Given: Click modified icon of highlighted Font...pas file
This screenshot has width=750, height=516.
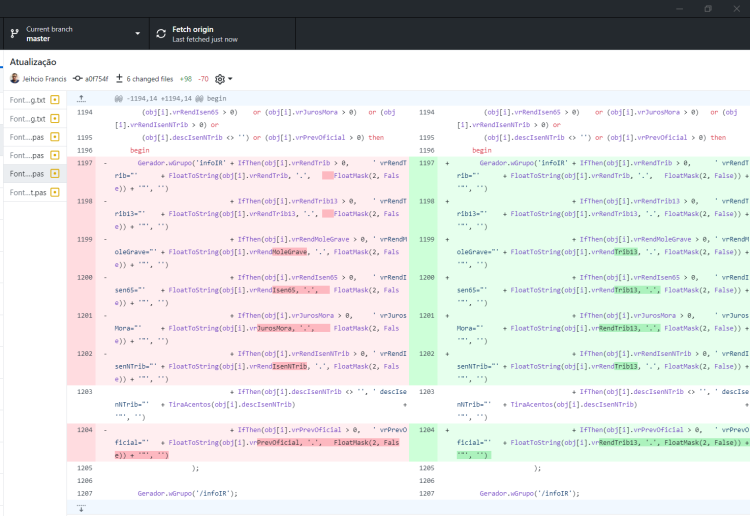Looking at the screenshot, I should [x=55, y=174].
